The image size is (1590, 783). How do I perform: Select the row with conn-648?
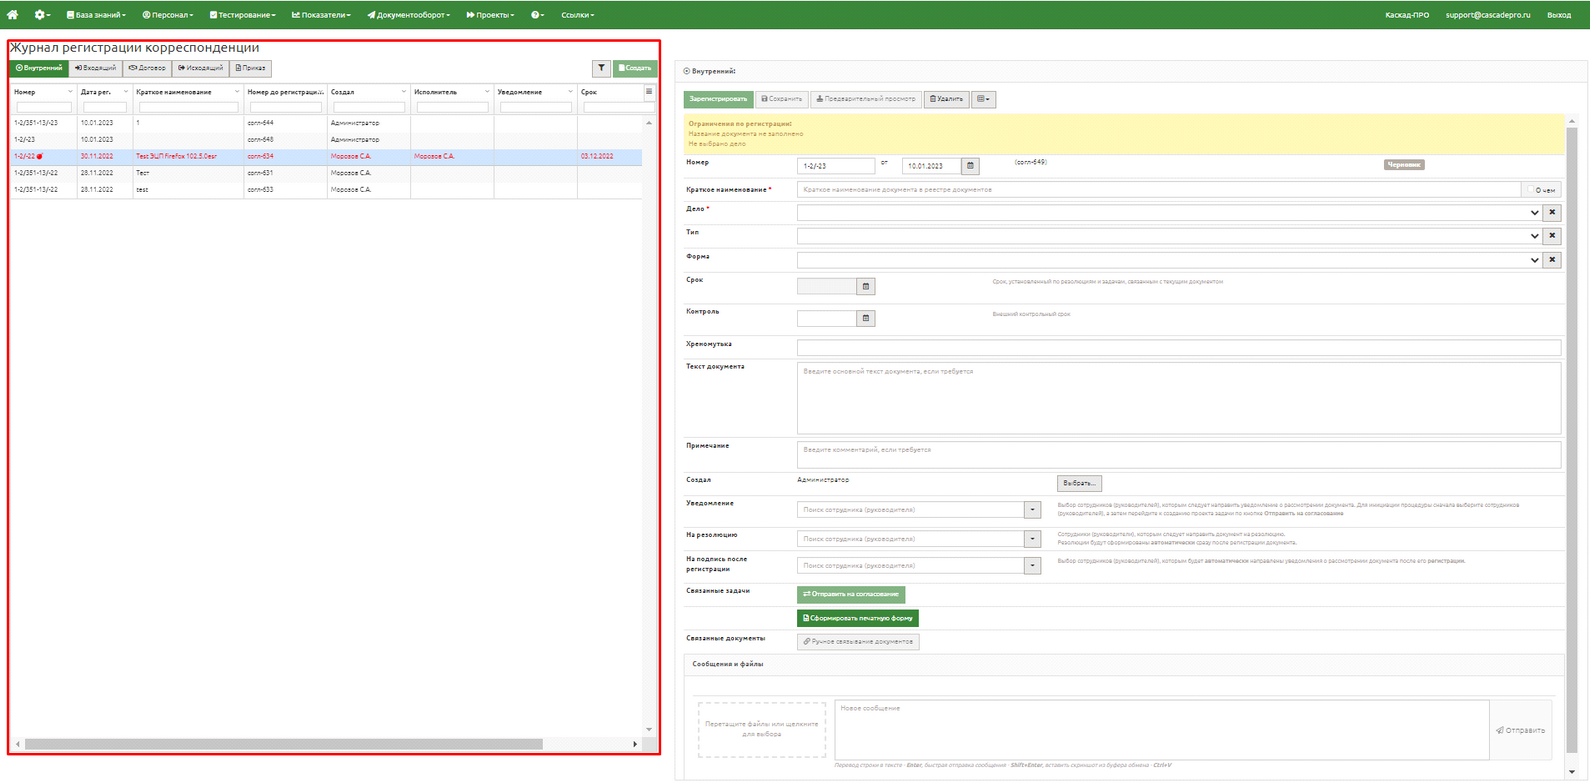[x=326, y=139]
